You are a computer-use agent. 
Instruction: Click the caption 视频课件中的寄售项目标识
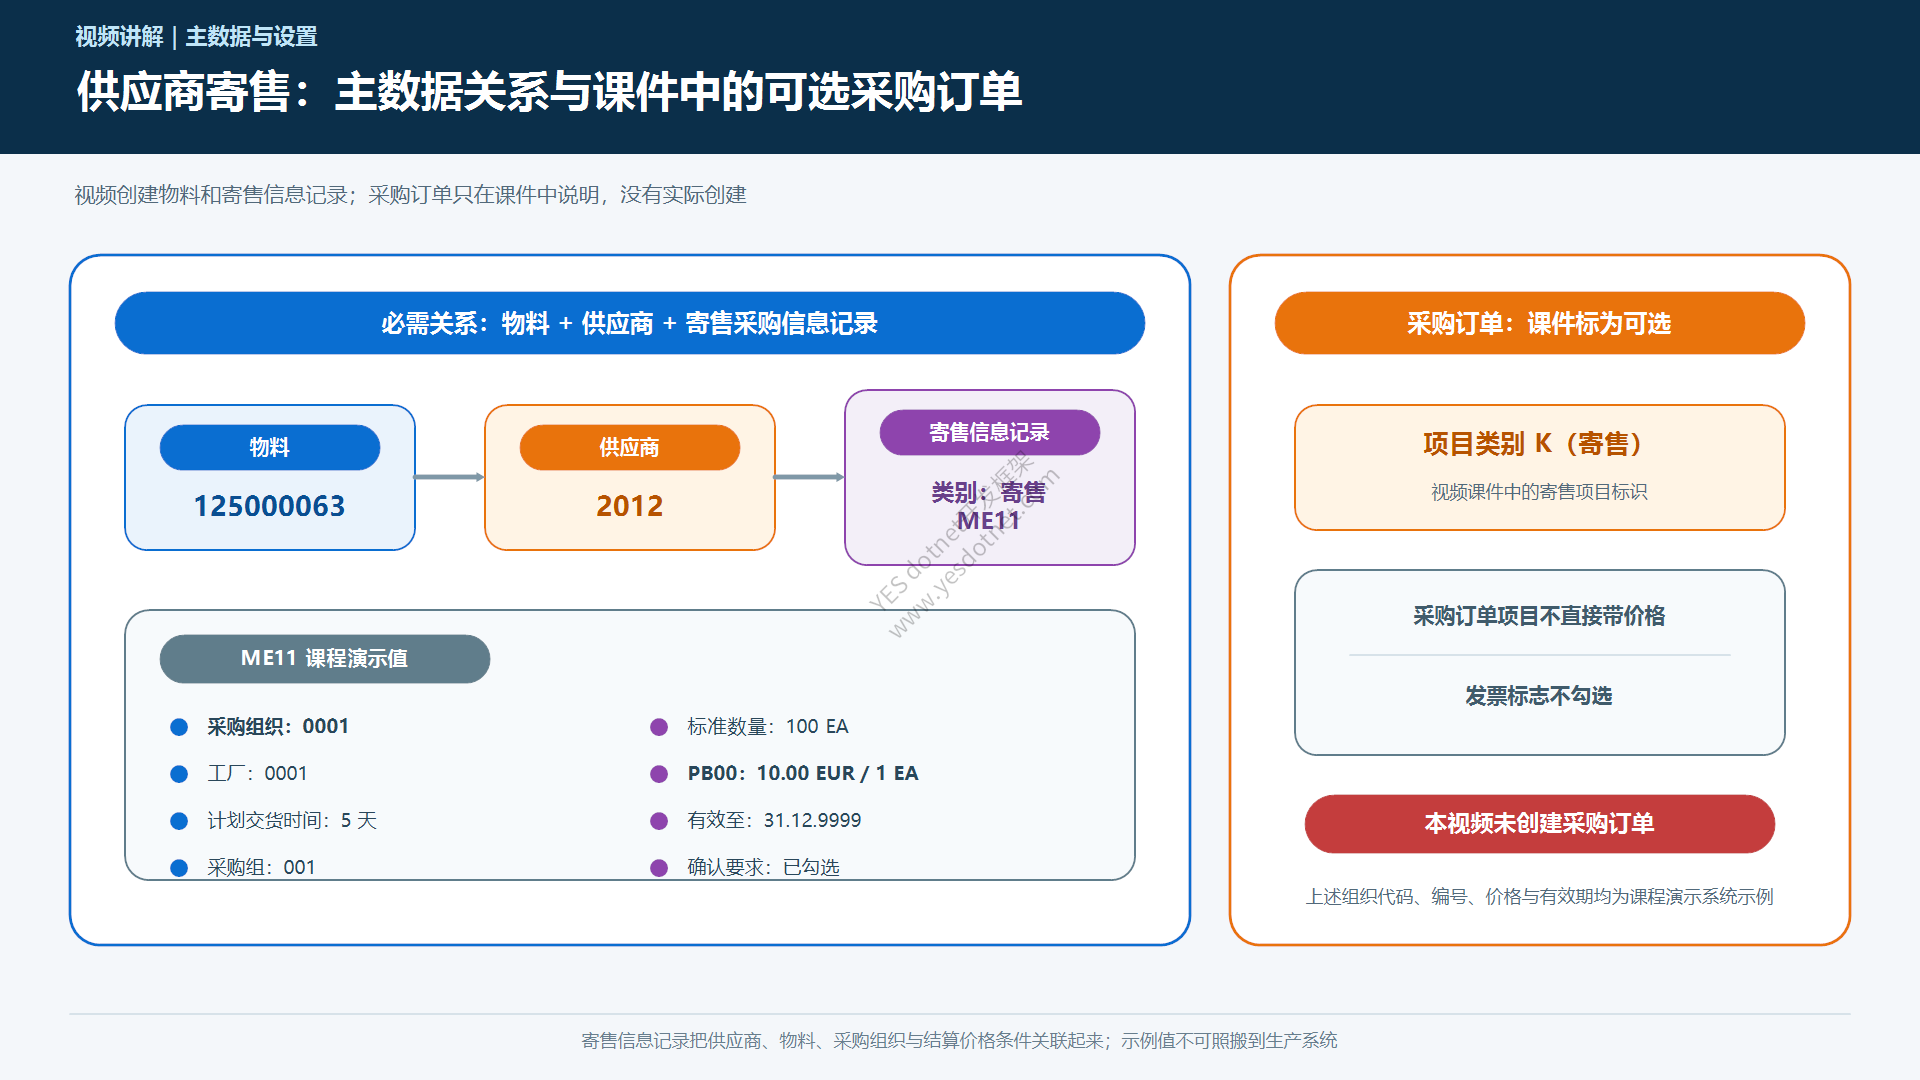[x=1540, y=492]
